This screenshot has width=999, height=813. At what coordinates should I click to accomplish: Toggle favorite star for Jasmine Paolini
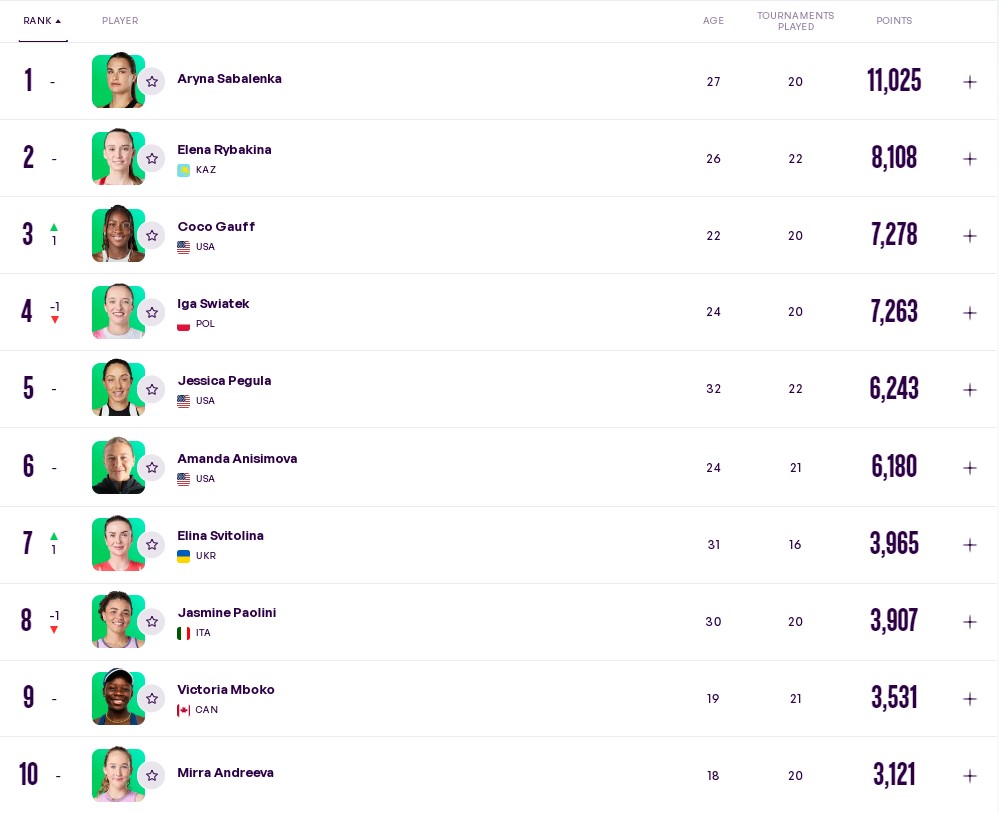click(x=152, y=621)
